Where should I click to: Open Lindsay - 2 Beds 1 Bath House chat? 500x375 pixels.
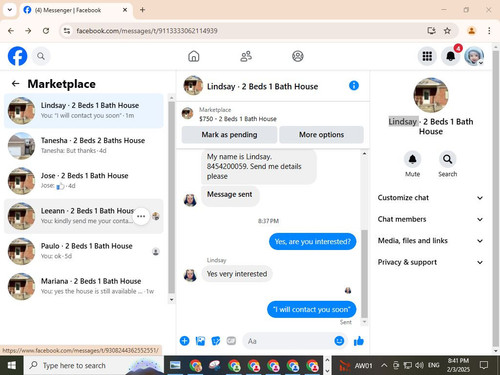(84, 111)
